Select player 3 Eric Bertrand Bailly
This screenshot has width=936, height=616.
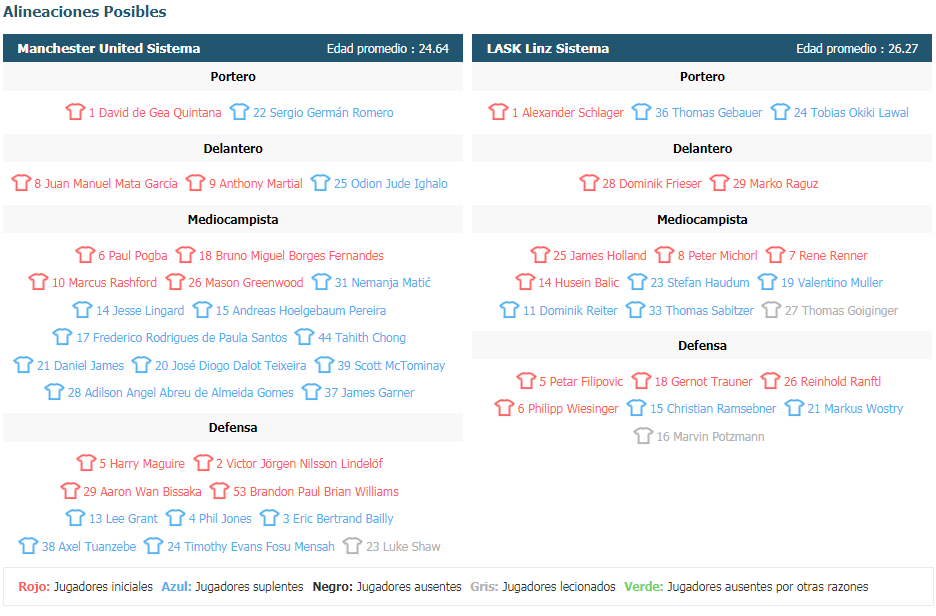(338, 519)
